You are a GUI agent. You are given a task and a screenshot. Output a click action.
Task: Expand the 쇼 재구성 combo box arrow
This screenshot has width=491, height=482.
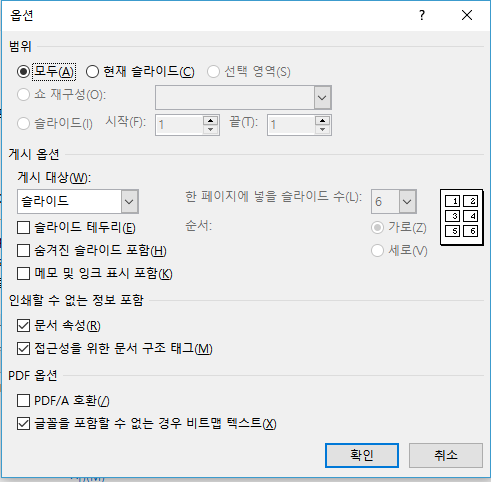pyautogui.click(x=322, y=97)
